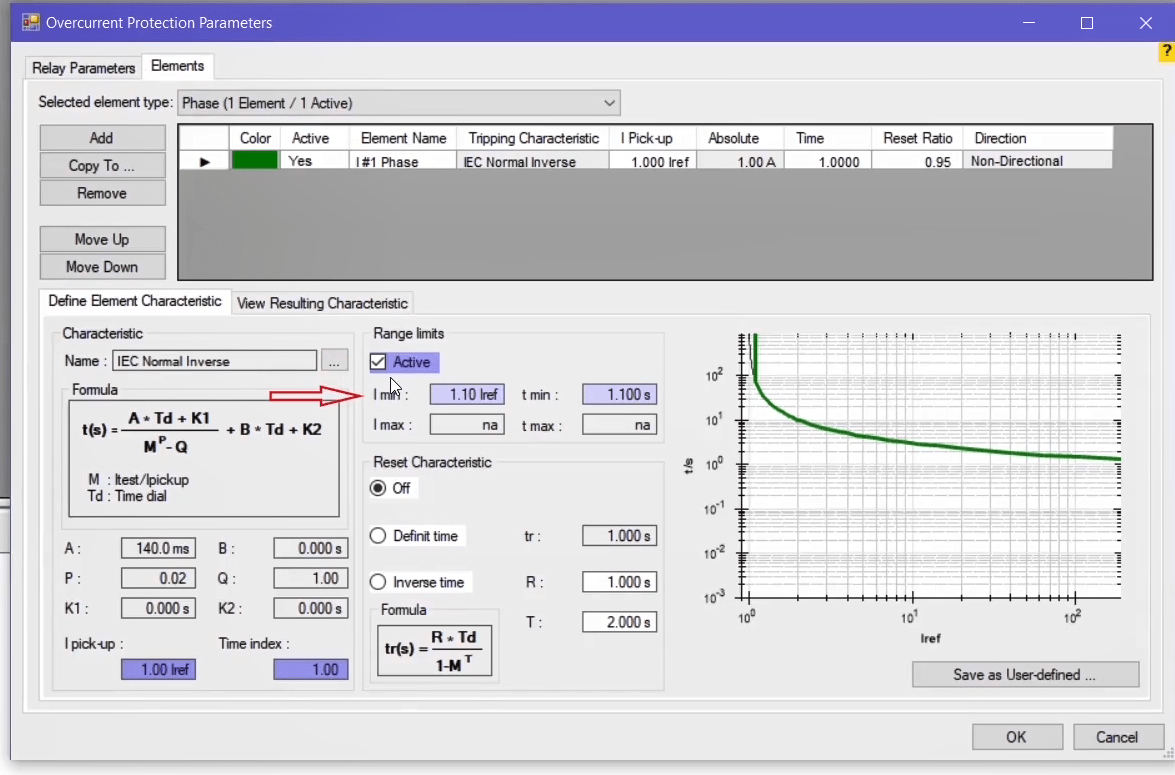Switch to Relay Parameters tab
This screenshot has height=775, width=1175.
(83, 68)
